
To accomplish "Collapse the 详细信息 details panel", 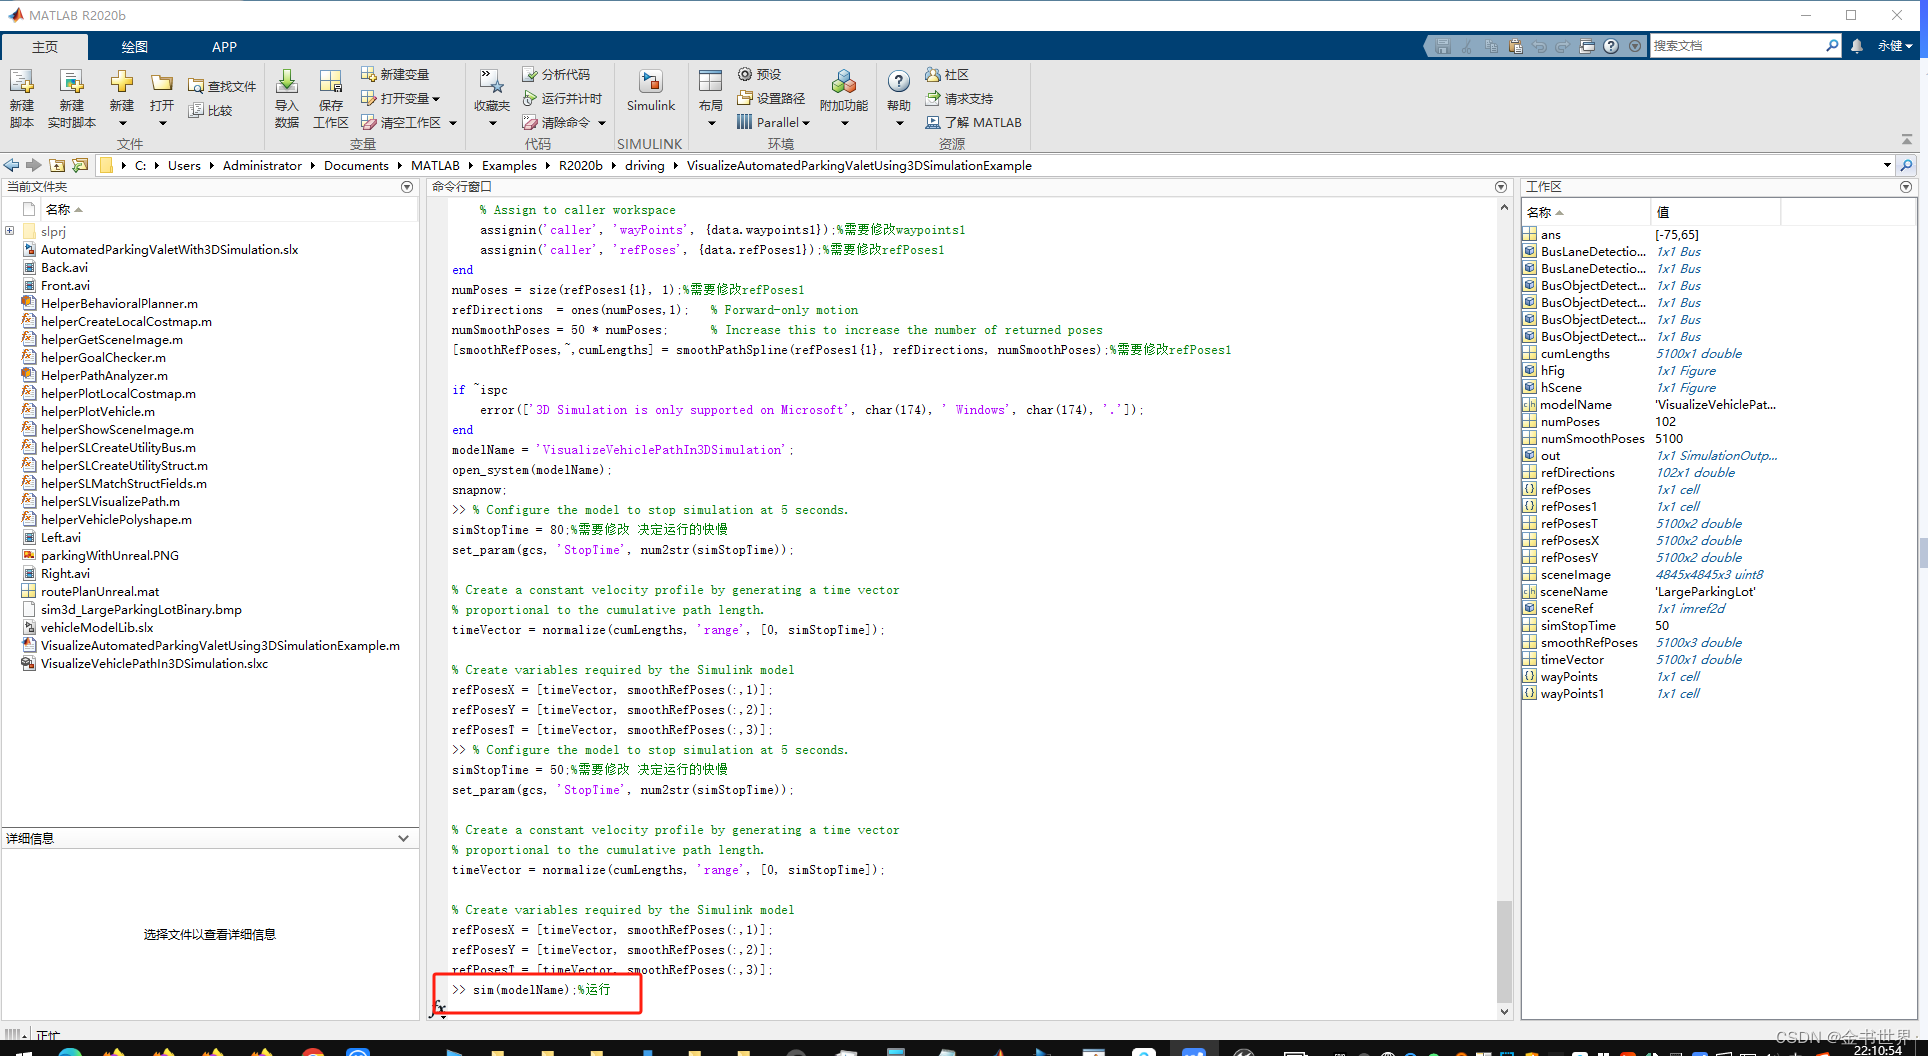I will [x=403, y=838].
